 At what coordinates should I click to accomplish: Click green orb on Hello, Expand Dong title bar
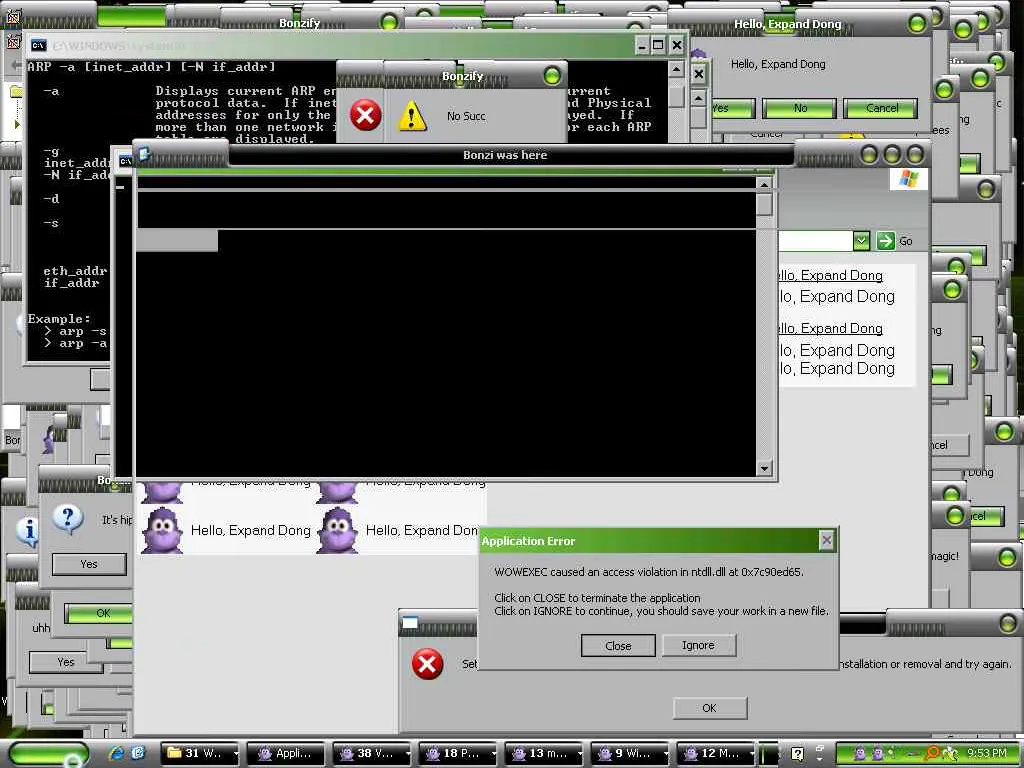click(x=917, y=24)
